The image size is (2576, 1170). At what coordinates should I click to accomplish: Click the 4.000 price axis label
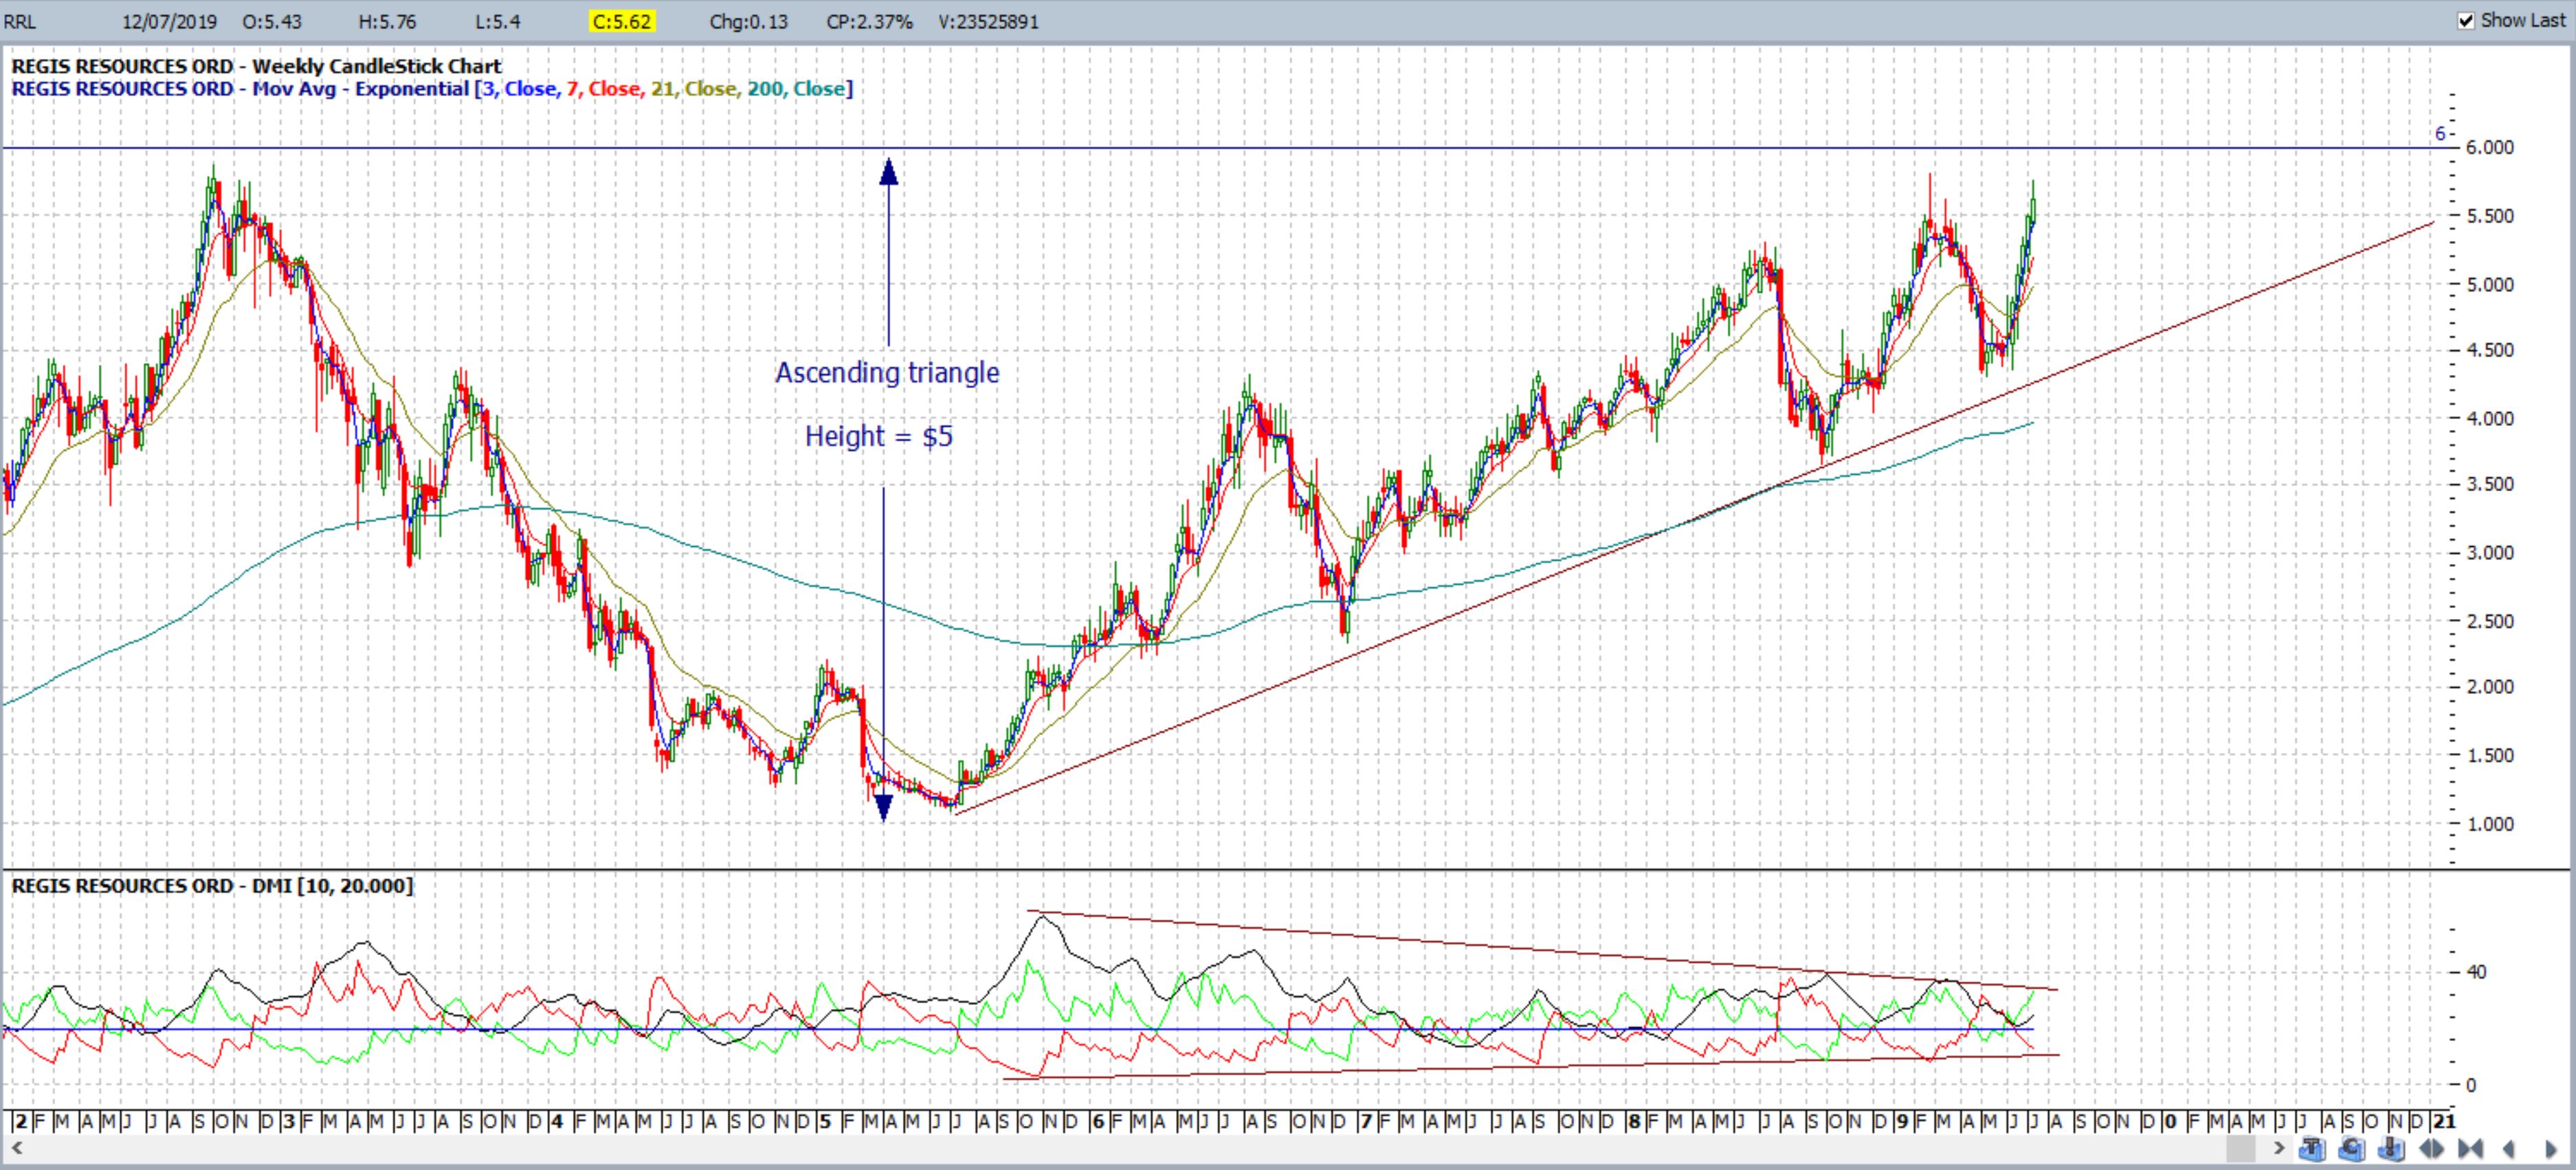coord(2490,419)
